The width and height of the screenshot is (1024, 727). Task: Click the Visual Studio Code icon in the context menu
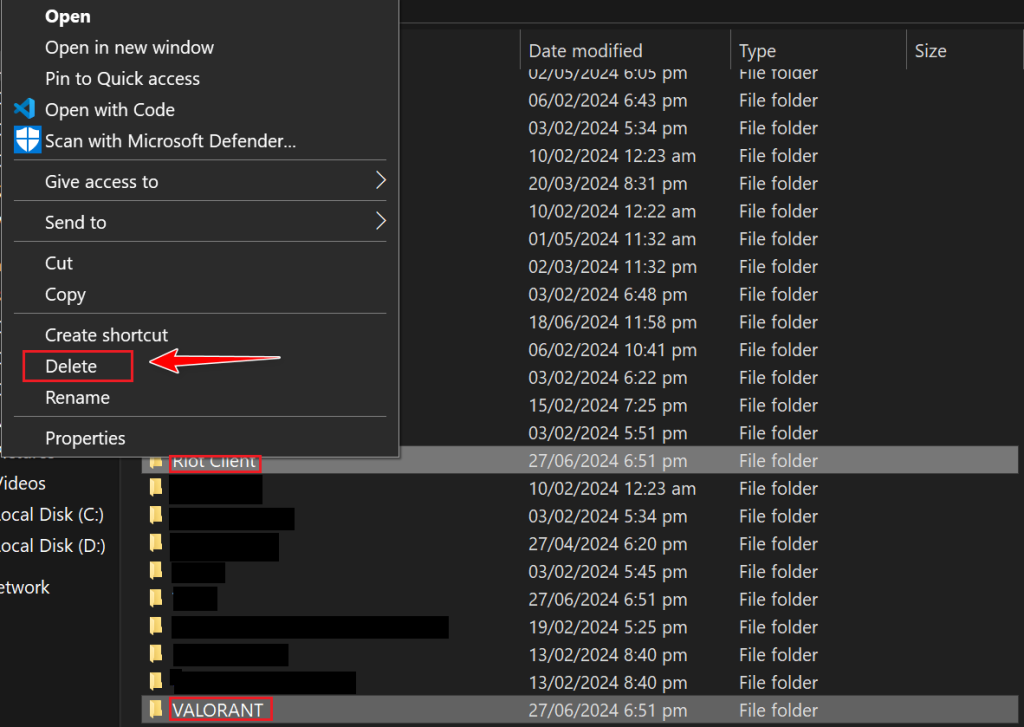25,108
